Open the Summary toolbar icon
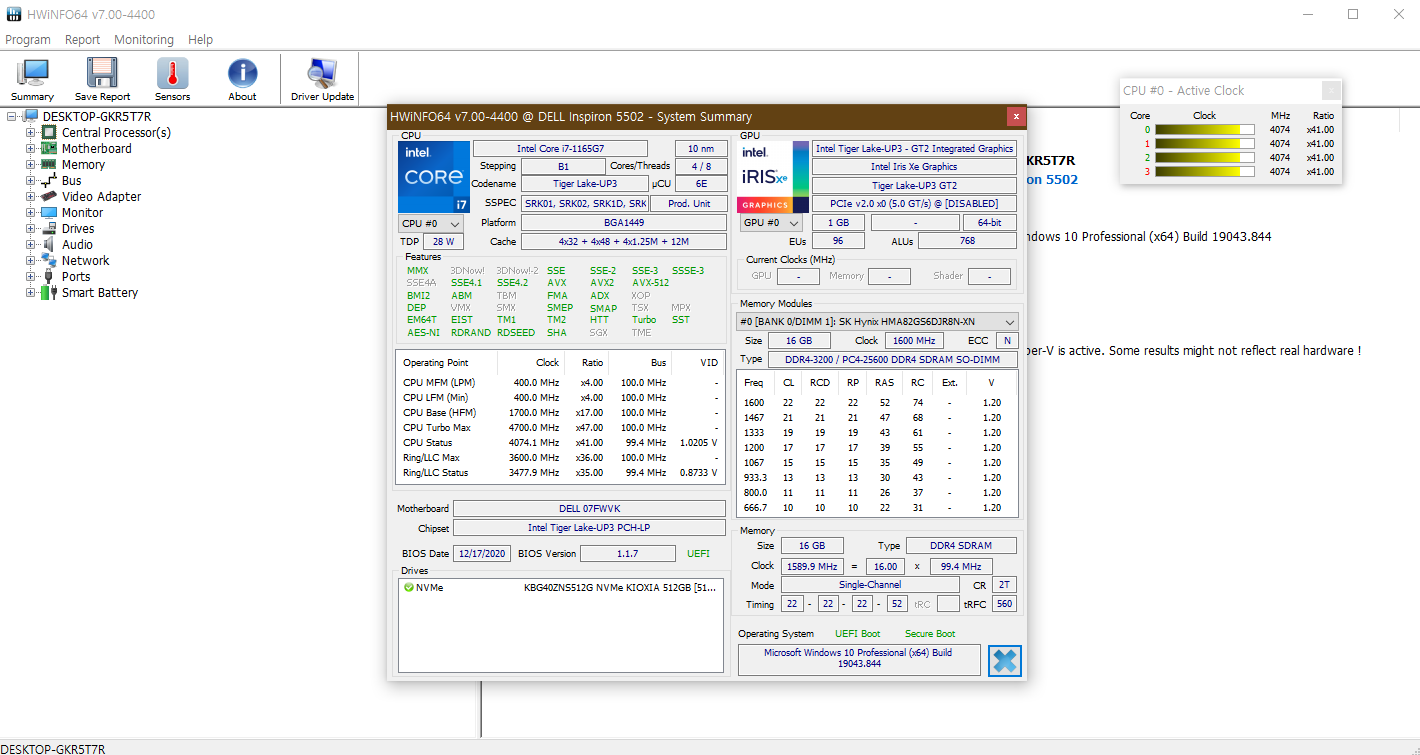This screenshot has width=1420, height=755. tap(32, 73)
